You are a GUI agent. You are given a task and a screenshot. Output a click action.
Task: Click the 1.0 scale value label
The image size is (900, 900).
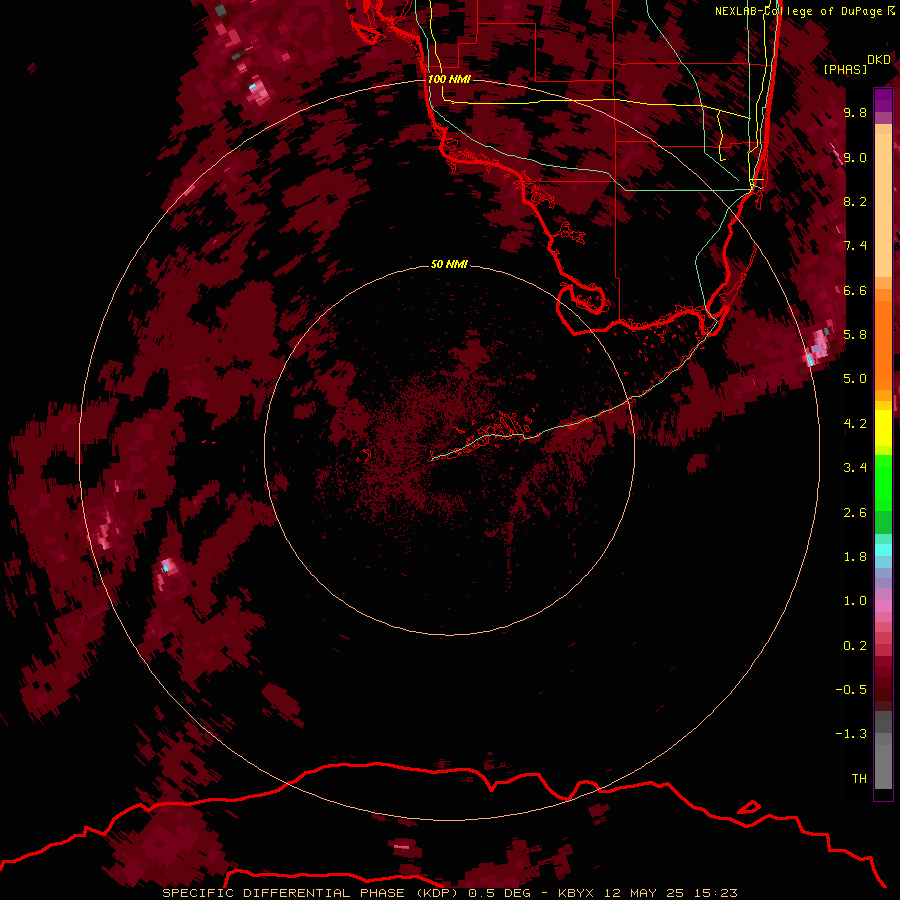pyautogui.click(x=855, y=601)
